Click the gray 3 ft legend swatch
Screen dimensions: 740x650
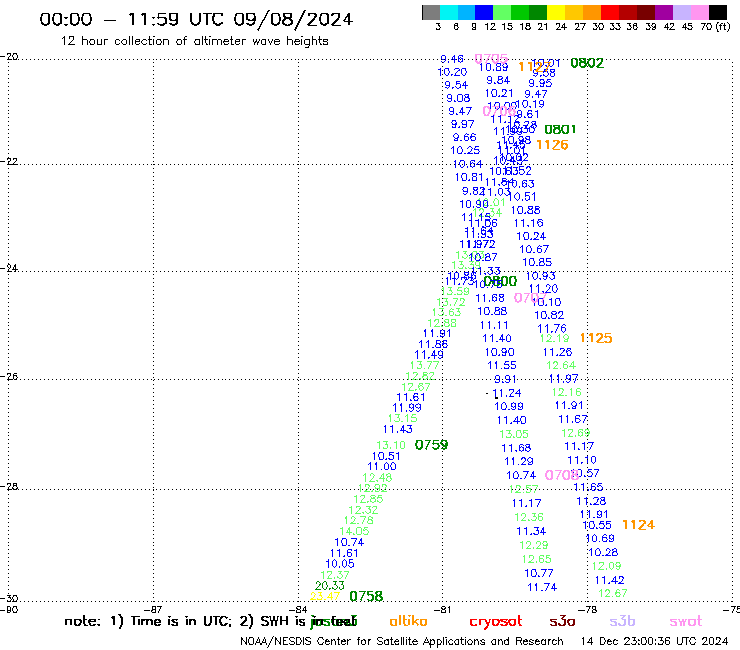pos(431,12)
